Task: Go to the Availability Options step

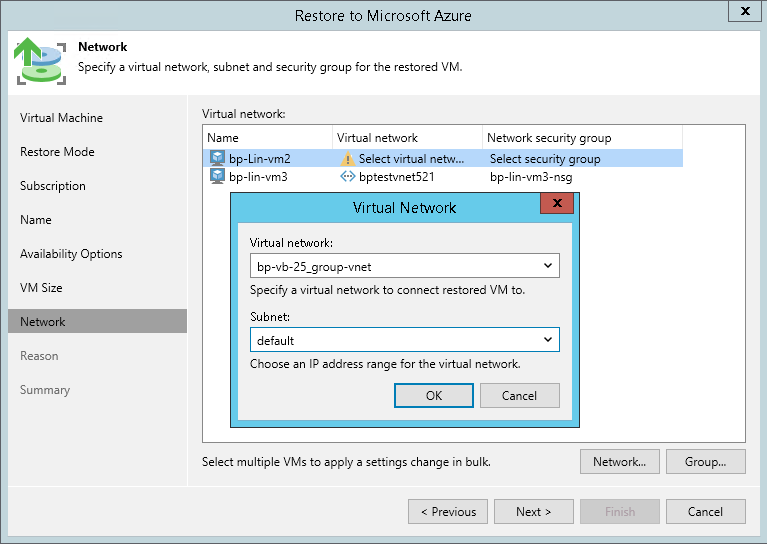Action: coord(71,254)
